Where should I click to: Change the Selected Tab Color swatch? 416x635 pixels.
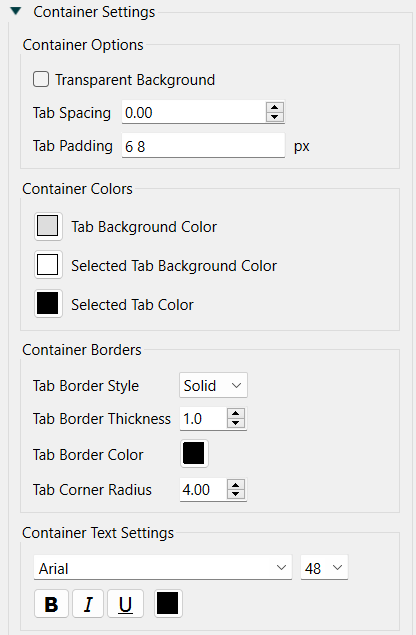tap(48, 303)
